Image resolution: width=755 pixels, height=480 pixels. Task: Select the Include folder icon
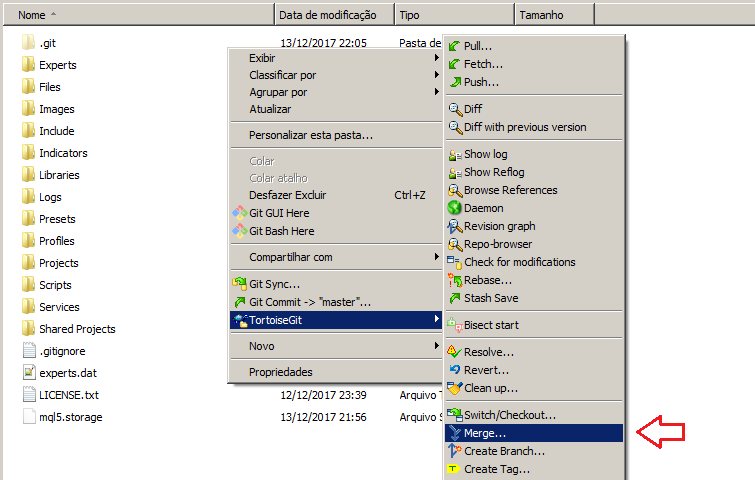[x=28, y=130]
